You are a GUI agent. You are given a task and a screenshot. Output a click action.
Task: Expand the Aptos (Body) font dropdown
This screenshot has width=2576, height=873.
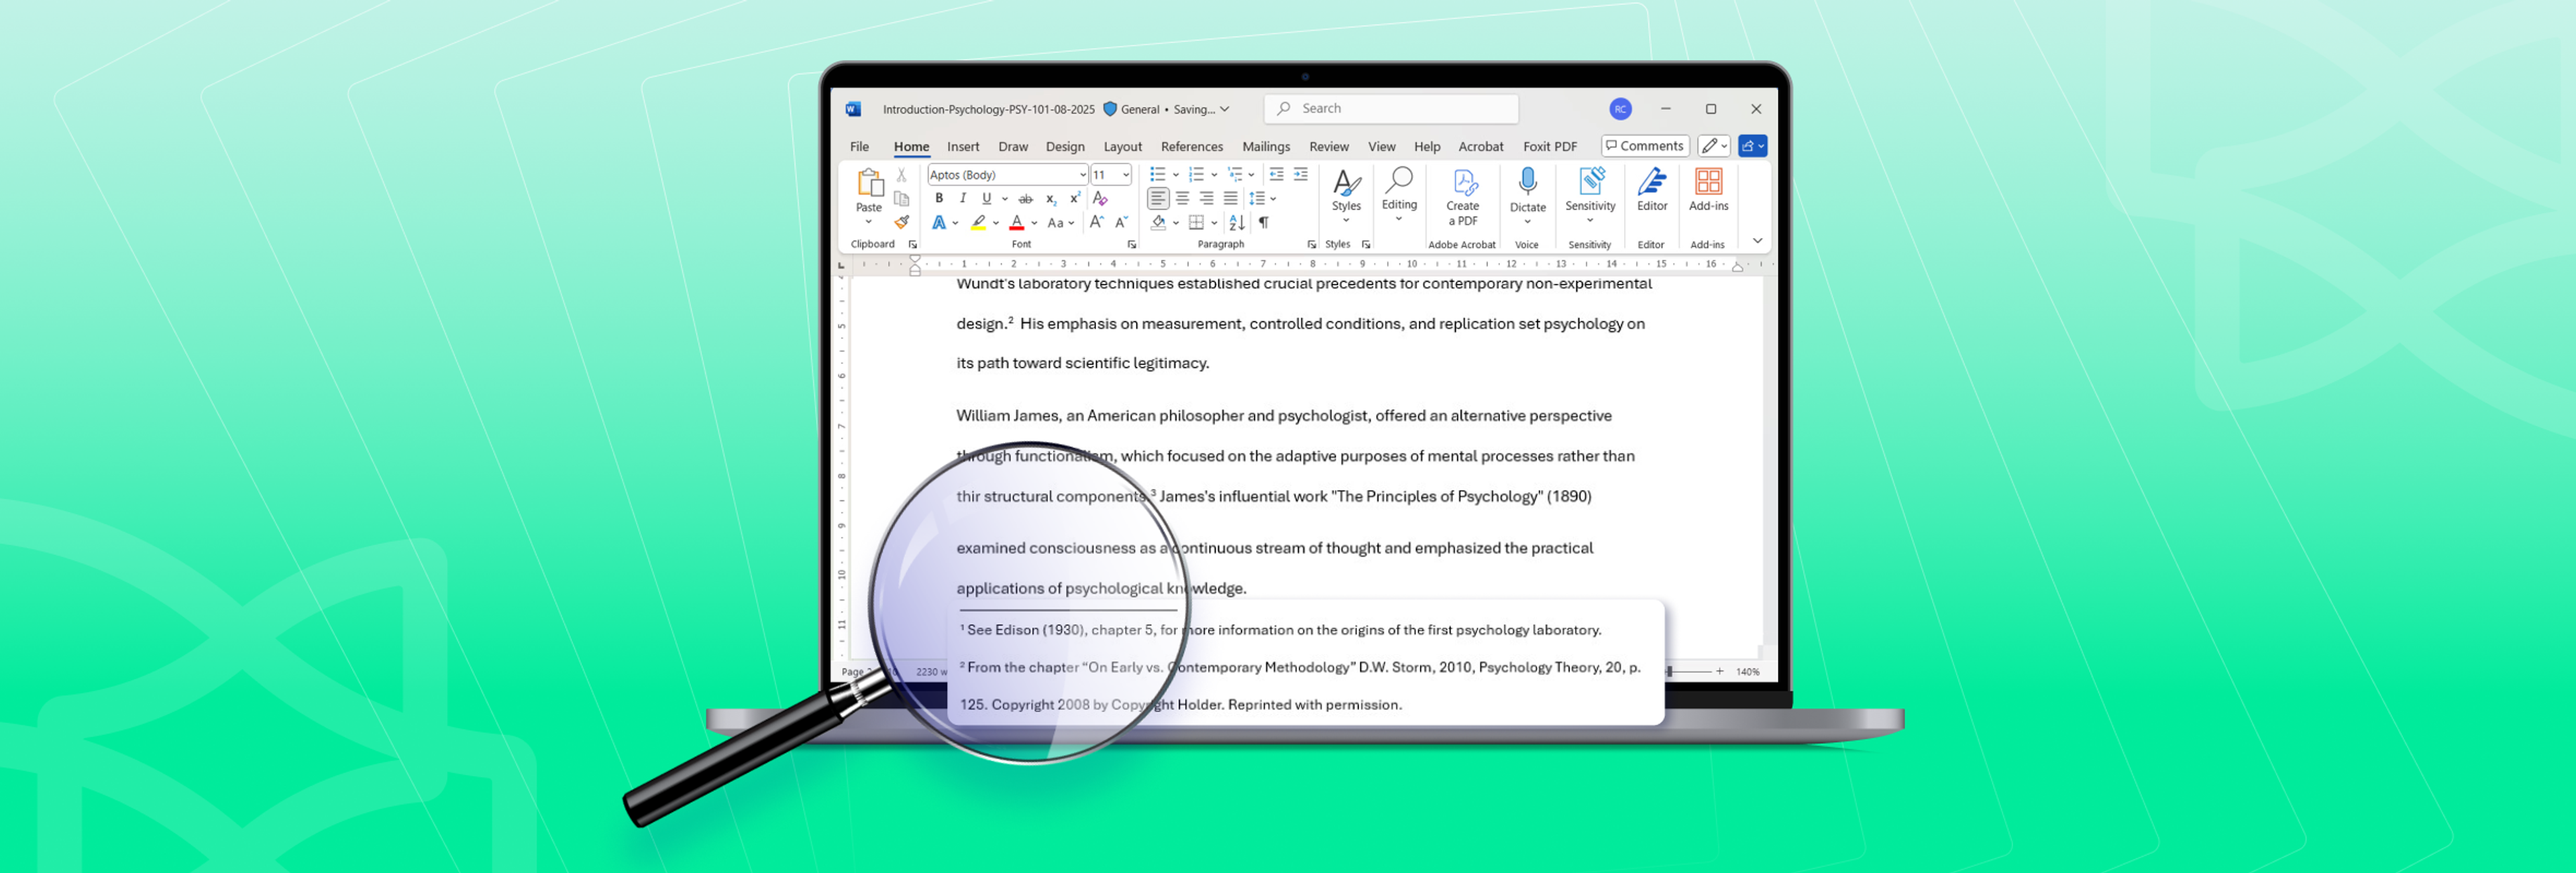click(x=1082, y=174)
